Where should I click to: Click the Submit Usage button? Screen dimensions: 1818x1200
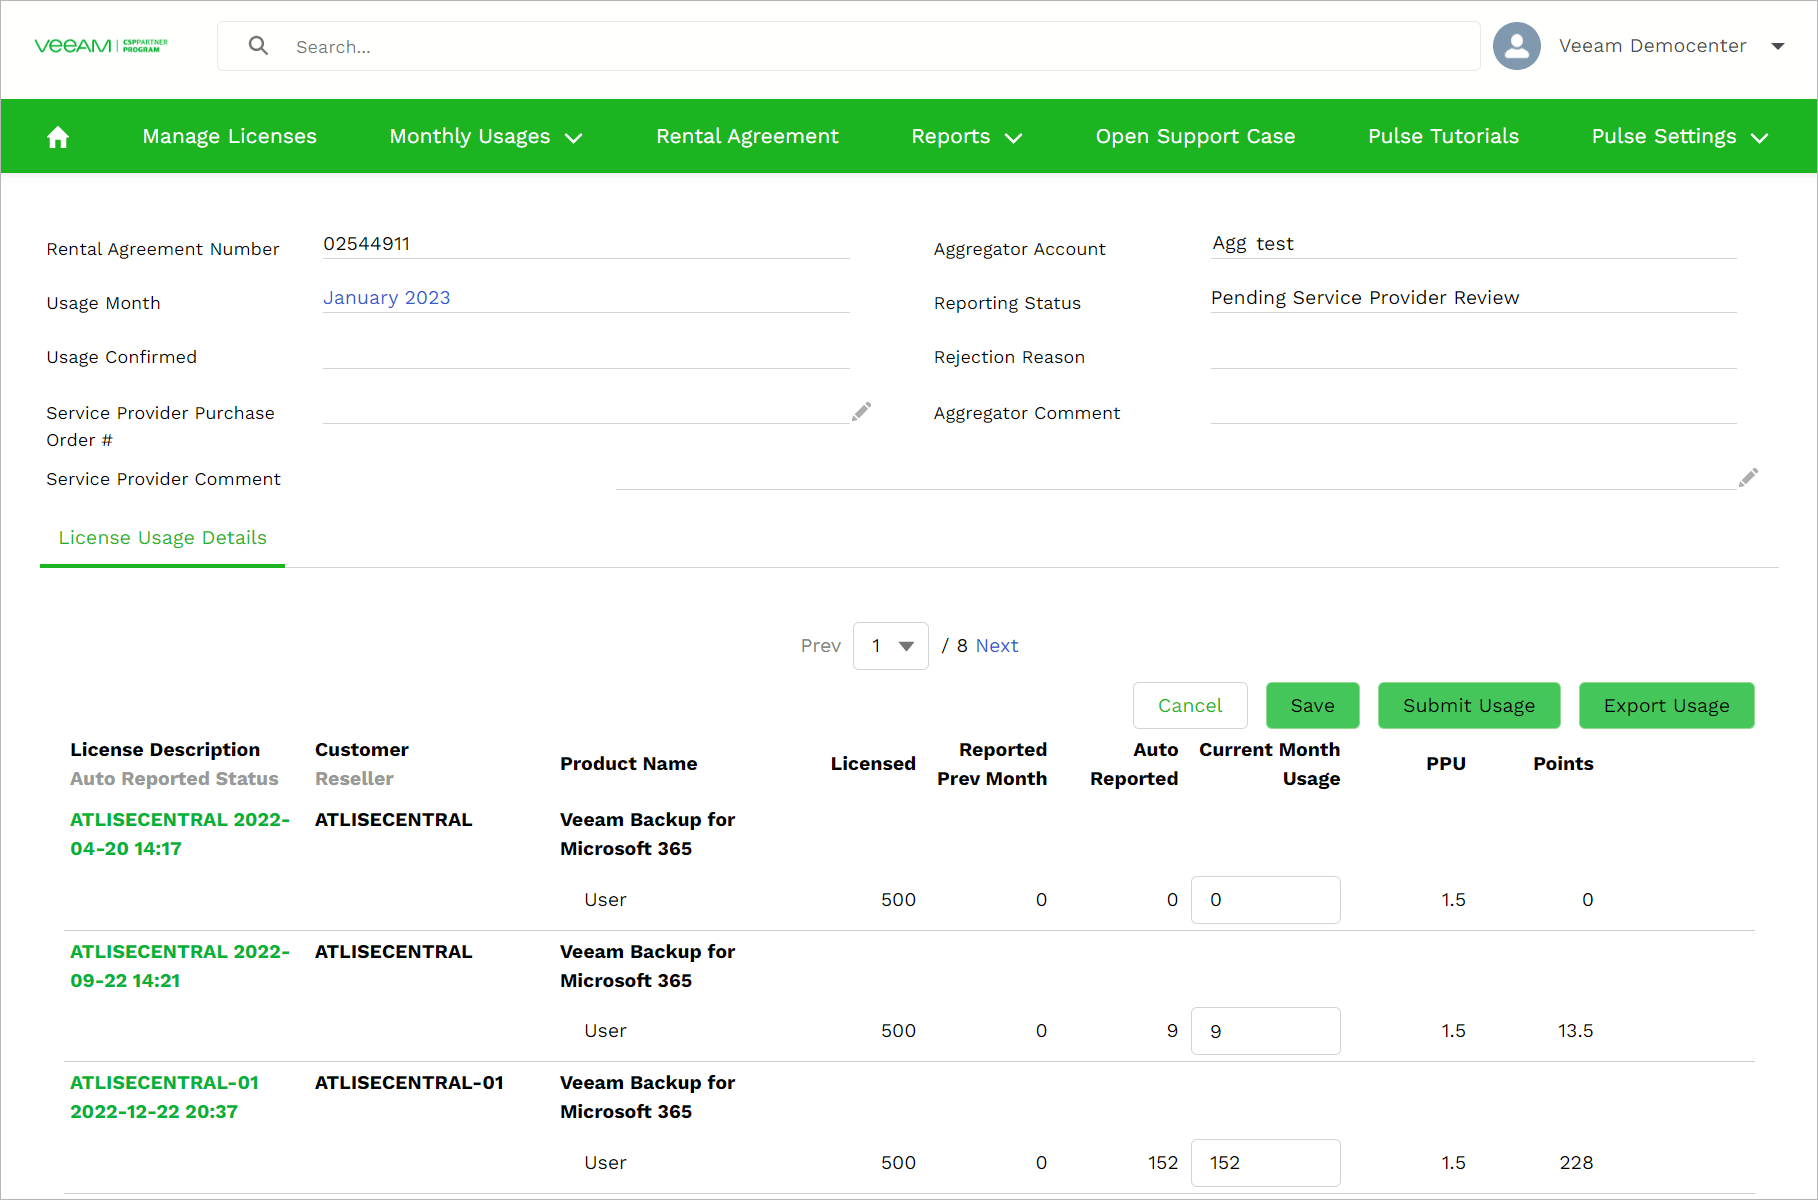[x=1468, y=706]
